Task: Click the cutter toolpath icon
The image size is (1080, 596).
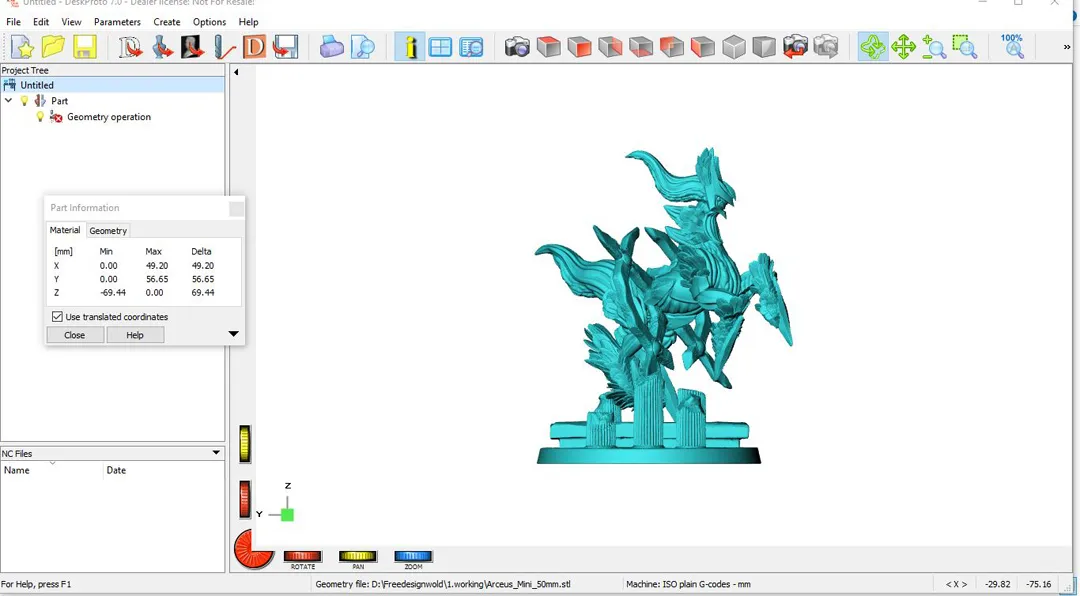Action: (223, 47)
